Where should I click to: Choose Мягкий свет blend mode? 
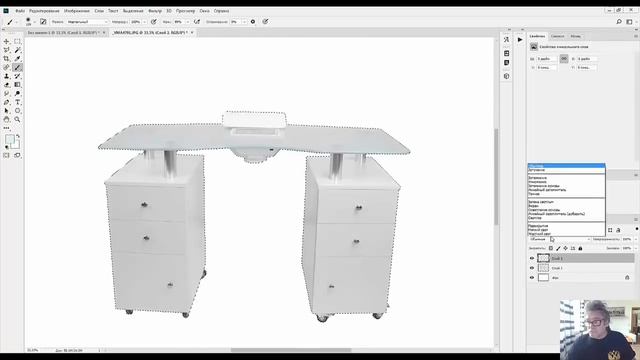[x=538, y=230]
